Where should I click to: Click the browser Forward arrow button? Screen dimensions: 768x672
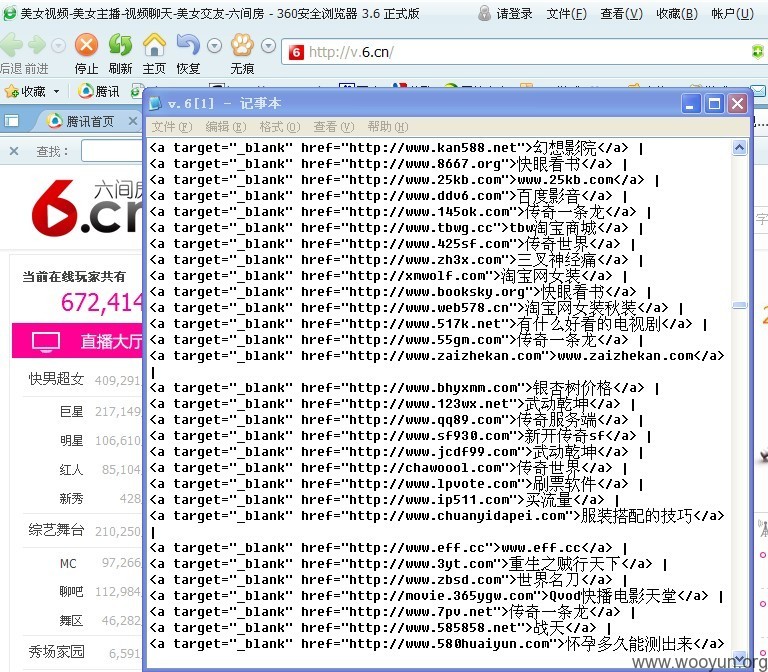[37, 45]
